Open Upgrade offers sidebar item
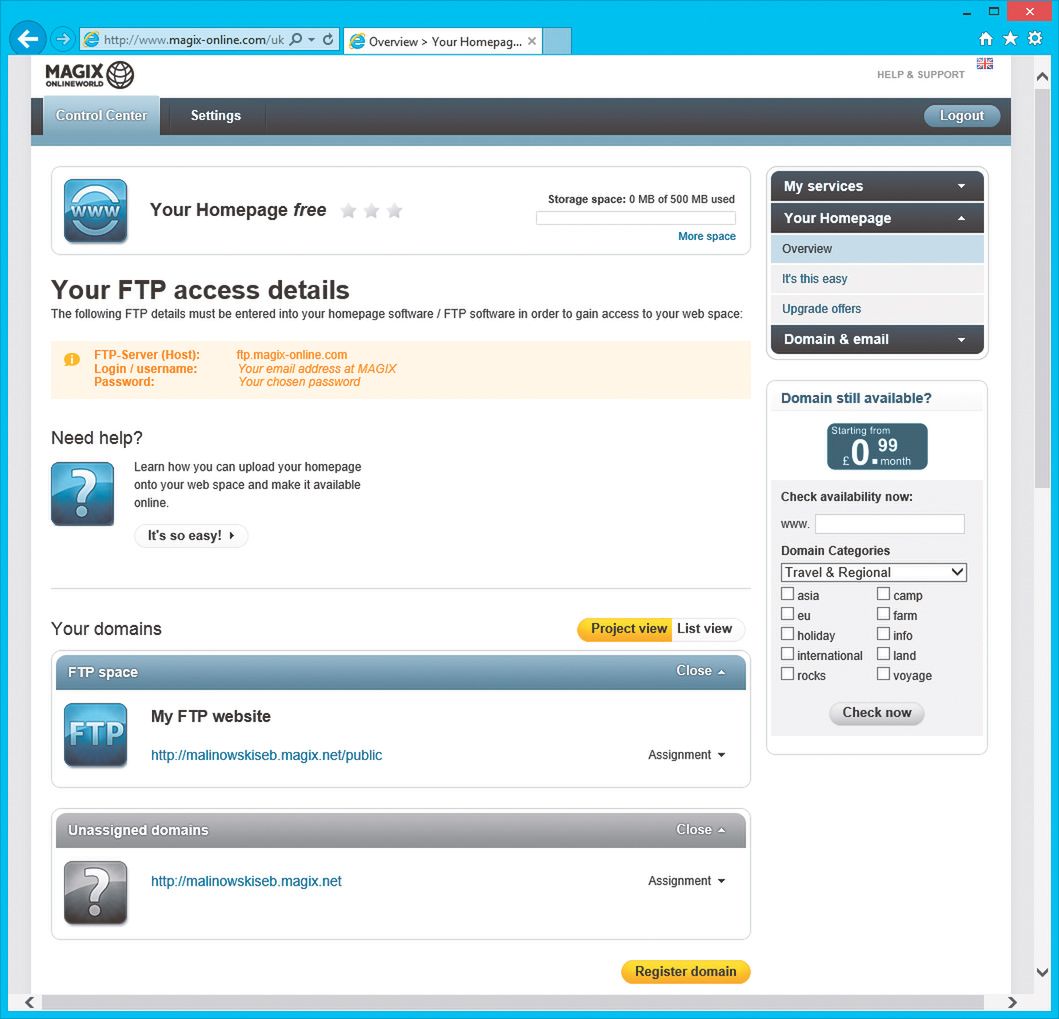The image size is (1059, 1019). tap(877, 309)
